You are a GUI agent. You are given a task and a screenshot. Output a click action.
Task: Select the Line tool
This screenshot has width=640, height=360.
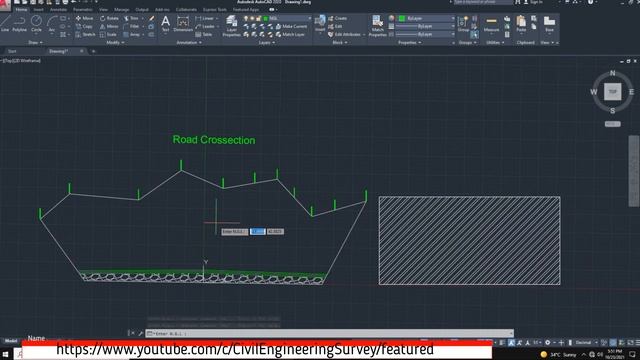point(5,23)
